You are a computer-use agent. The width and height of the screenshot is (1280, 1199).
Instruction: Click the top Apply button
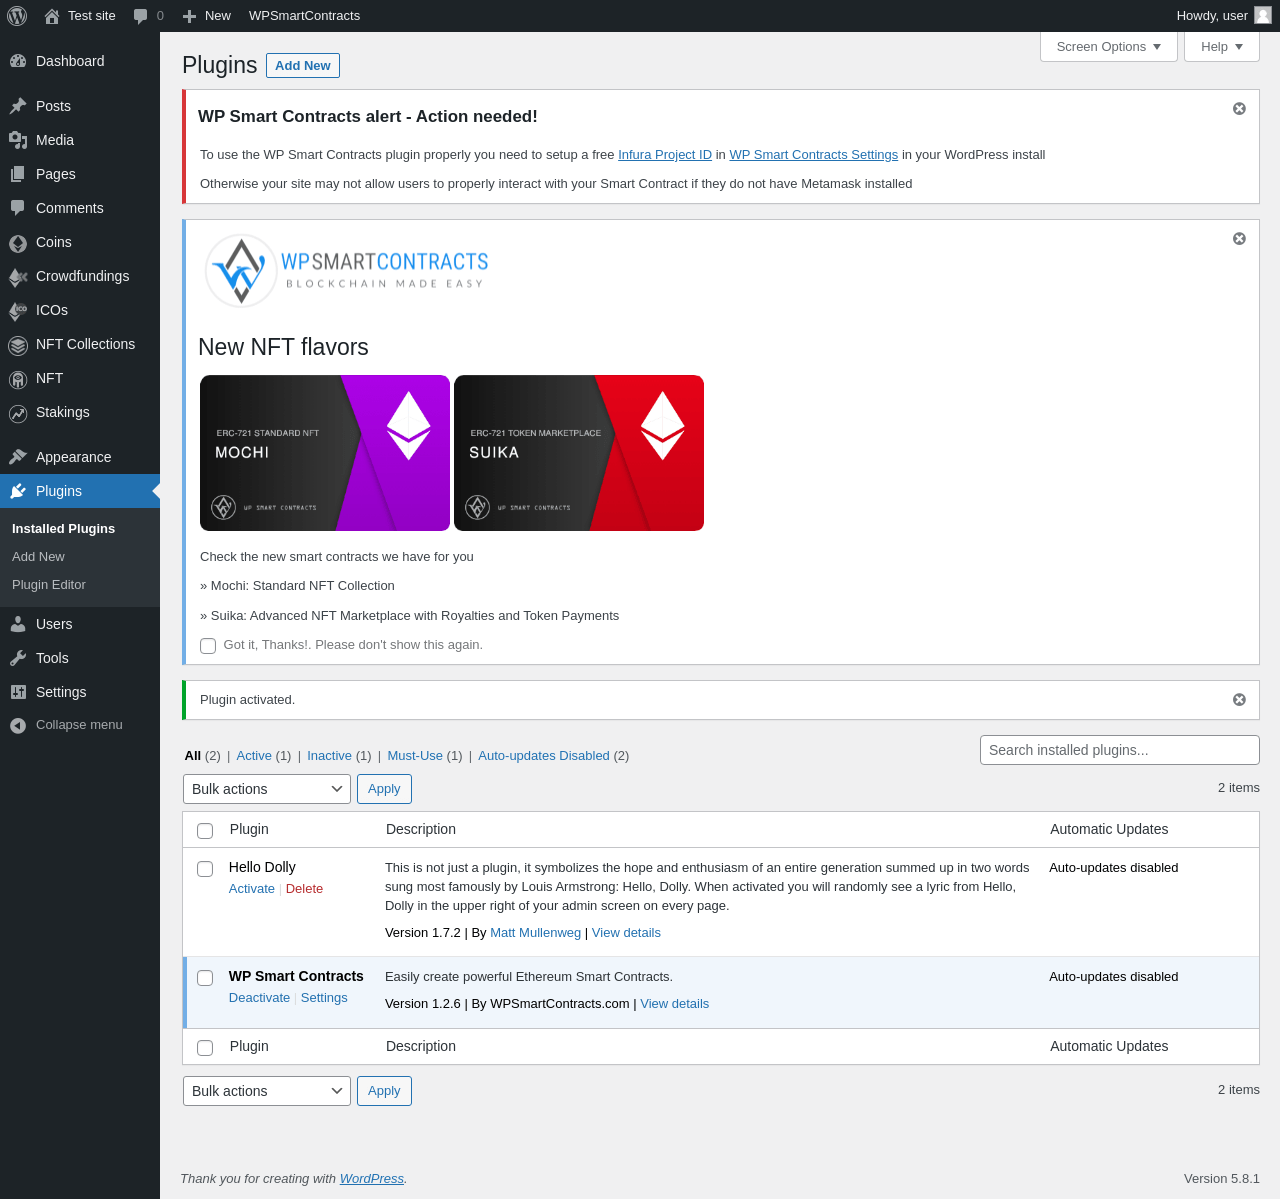(x=384, y=789)
